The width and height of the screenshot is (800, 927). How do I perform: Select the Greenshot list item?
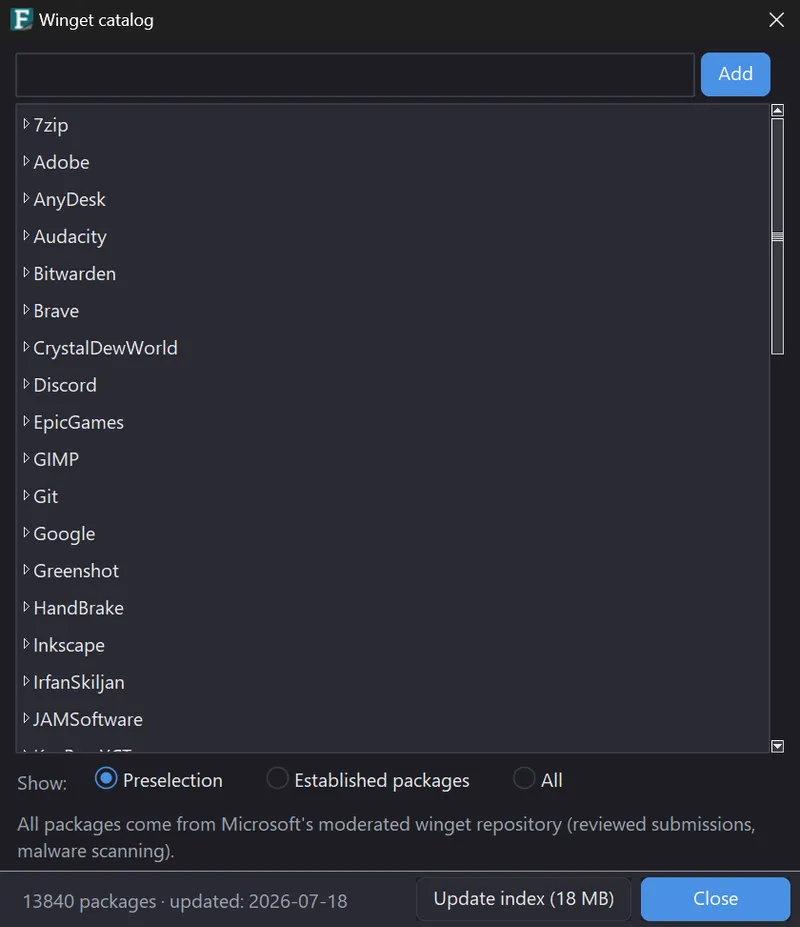[x=76, y=571]
